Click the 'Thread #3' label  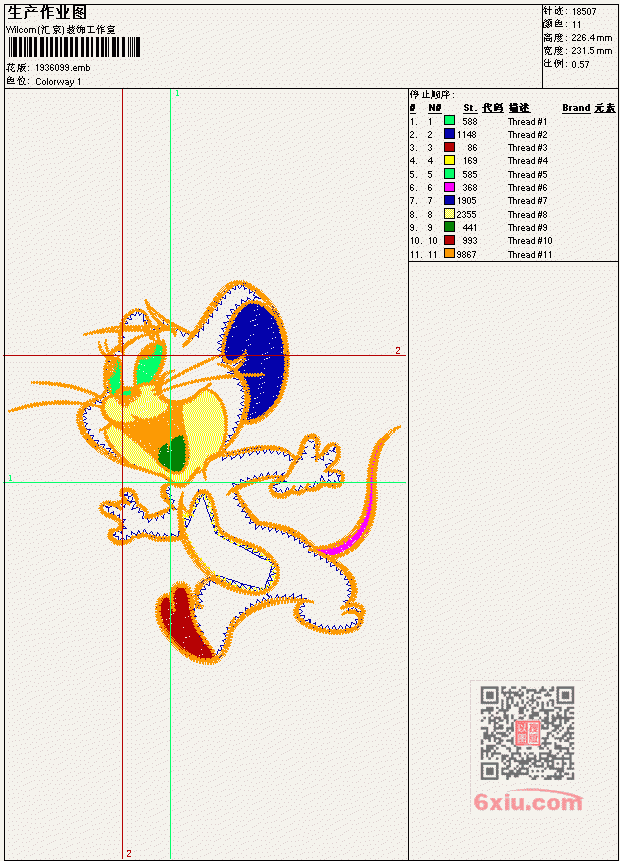coord(527,148)
